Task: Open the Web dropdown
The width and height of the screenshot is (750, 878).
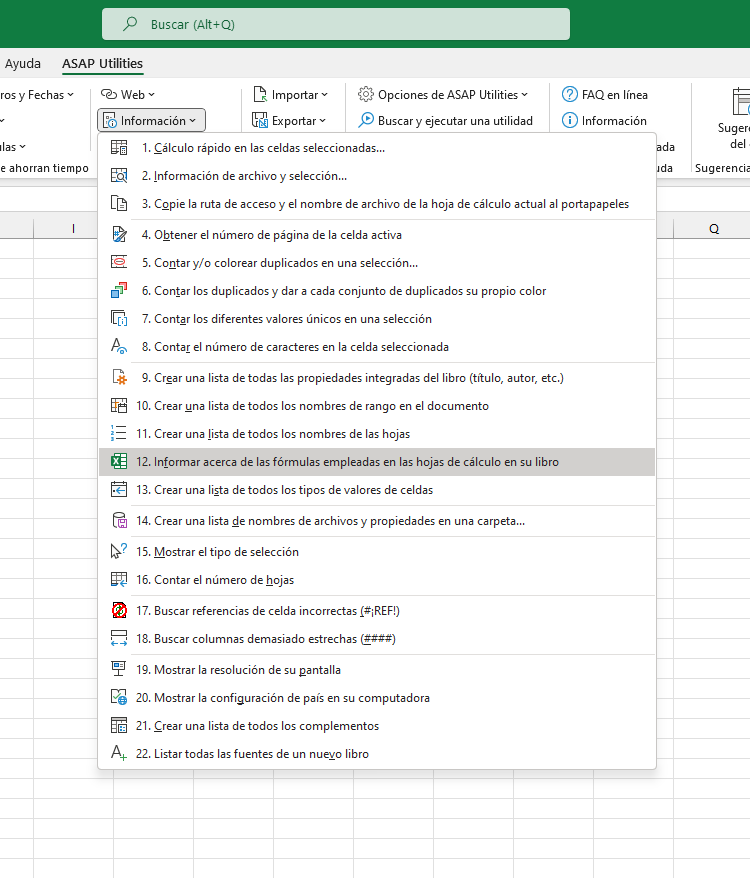Action: pos(128,95)
